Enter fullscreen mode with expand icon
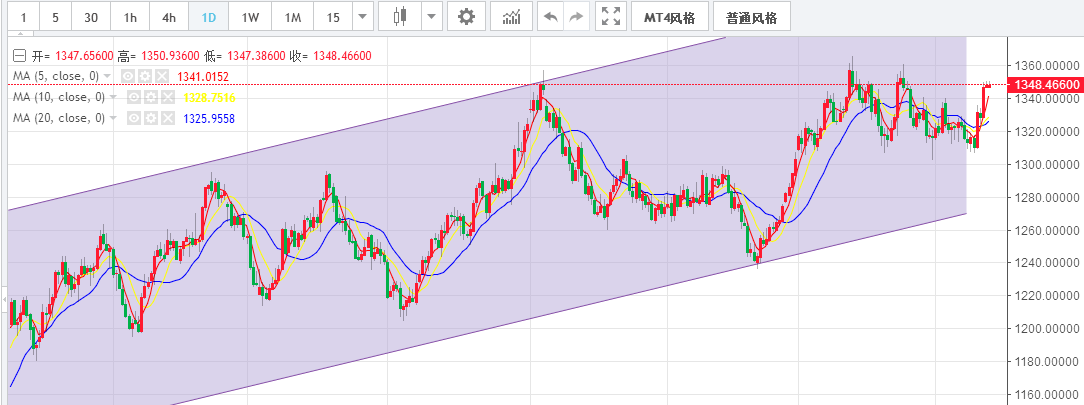Viewport: 1084px width, 405px height. (x=610, y=17)
